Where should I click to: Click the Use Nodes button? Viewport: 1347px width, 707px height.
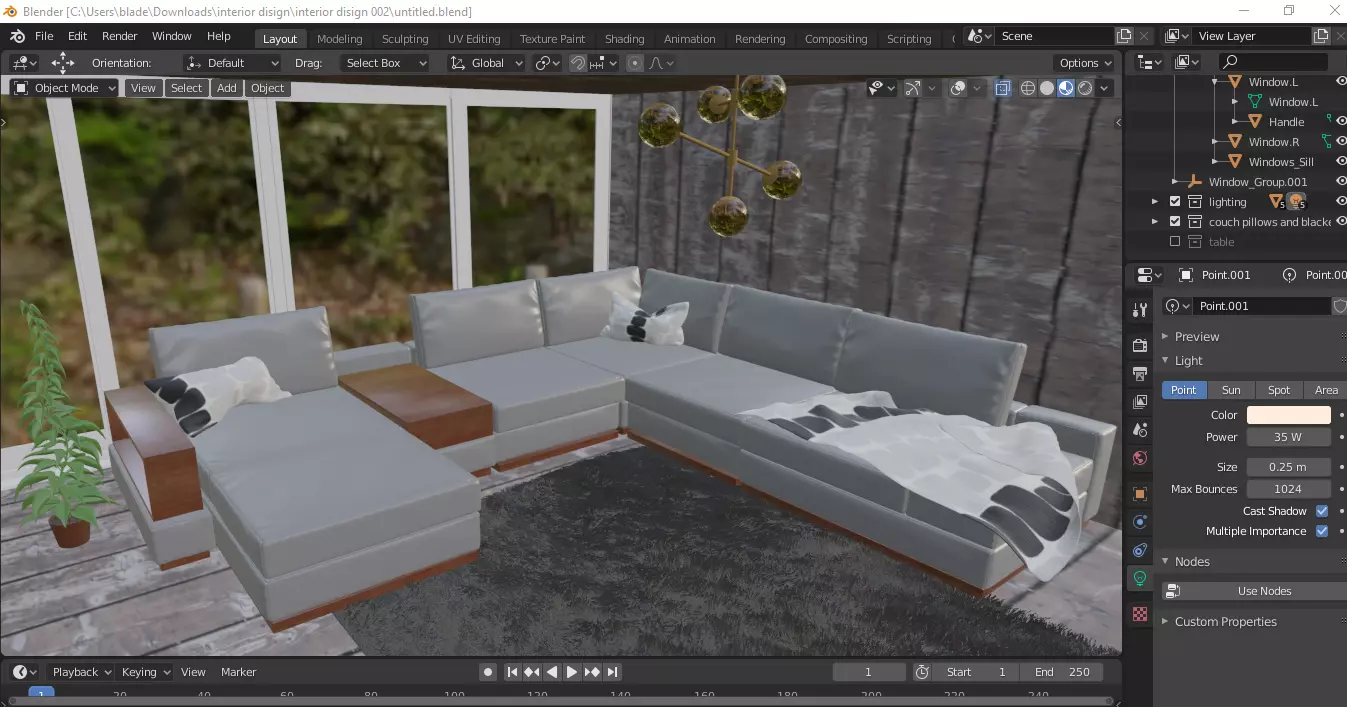click(x=1264, y=591)
